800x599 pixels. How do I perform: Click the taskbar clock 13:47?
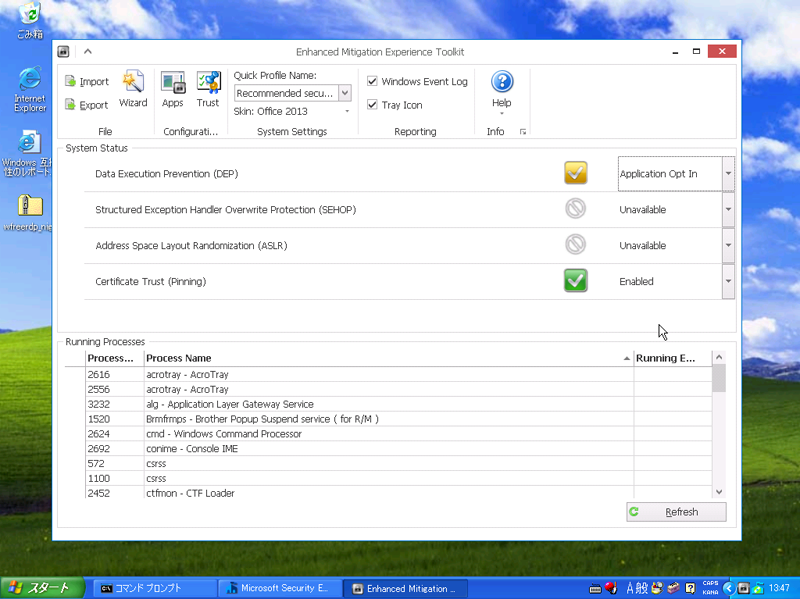[779, 588]
